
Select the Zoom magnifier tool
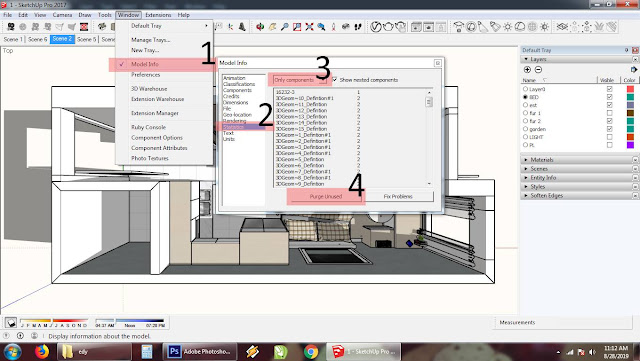[284, 27]
